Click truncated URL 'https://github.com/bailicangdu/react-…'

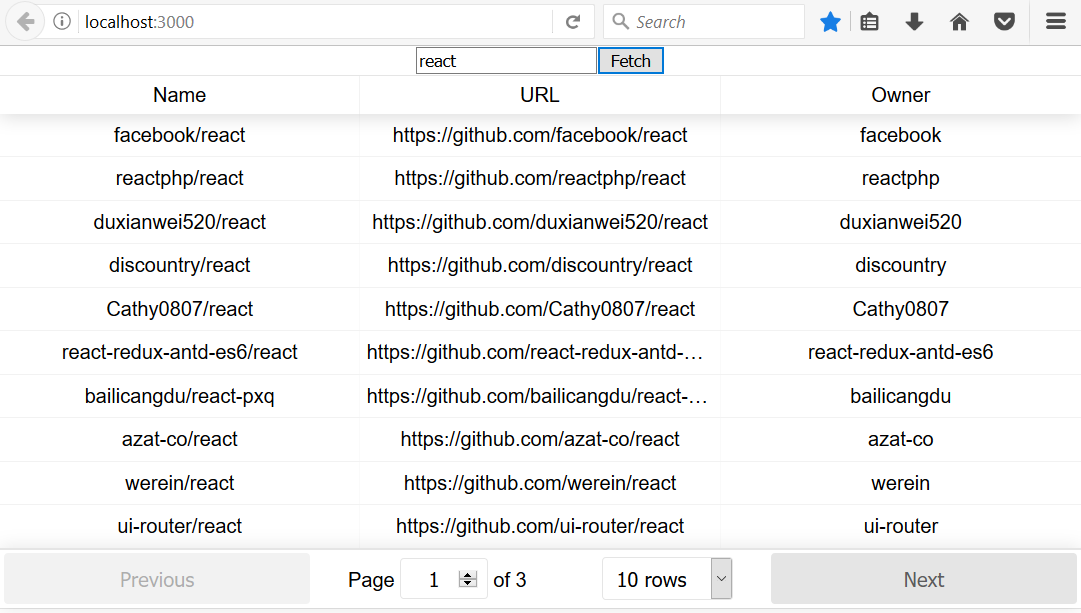(x=537, y=396)
